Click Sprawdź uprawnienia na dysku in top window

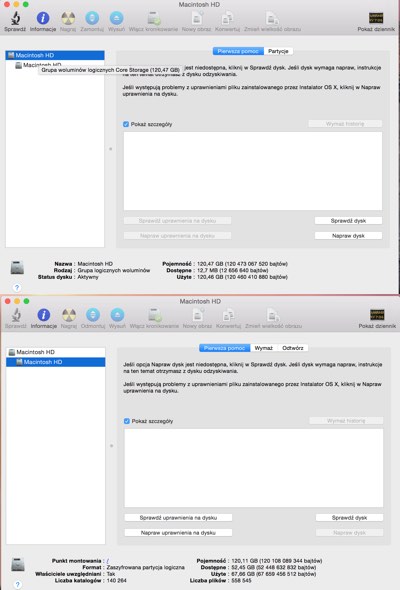(x=177, y=221)
